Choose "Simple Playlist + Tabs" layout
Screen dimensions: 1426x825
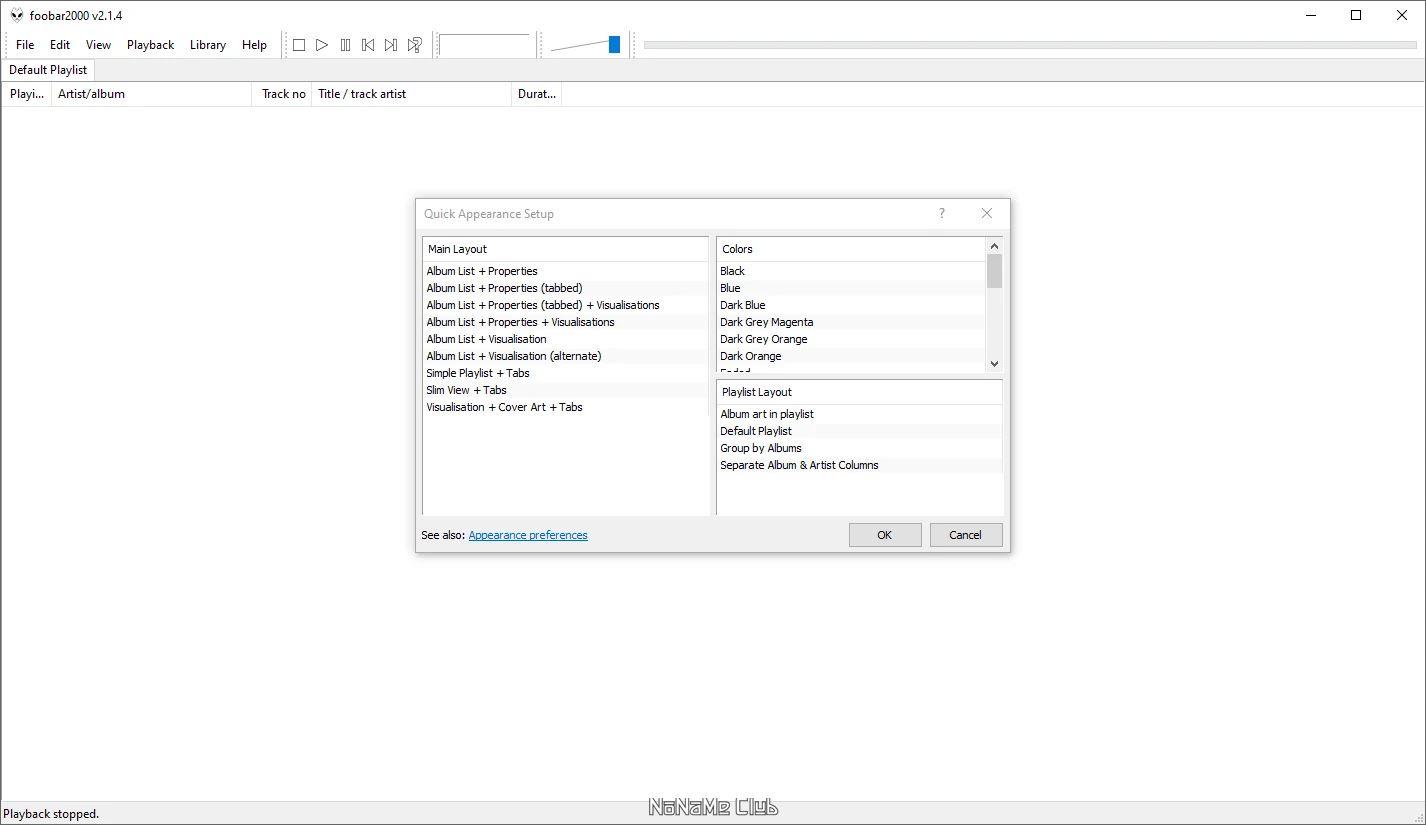565,373
